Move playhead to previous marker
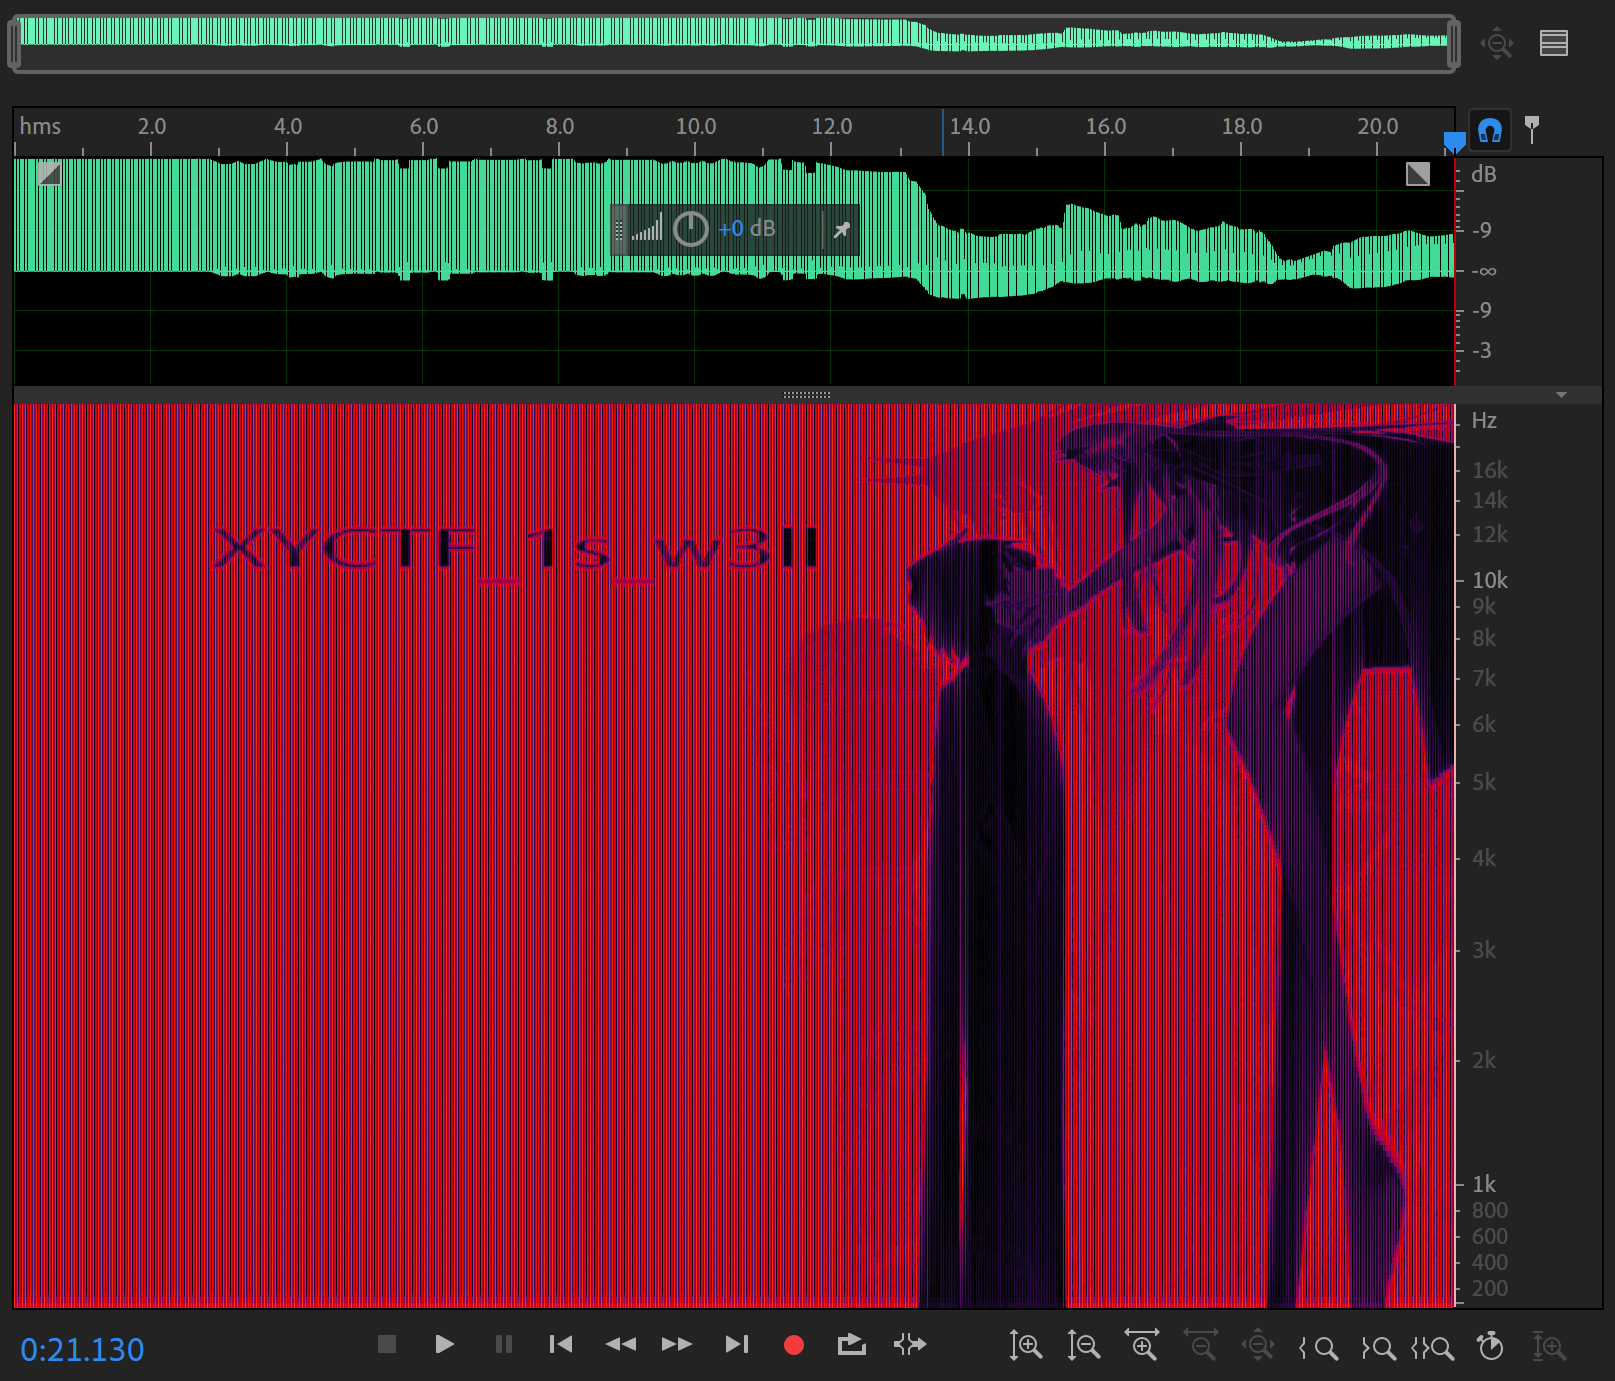Screen dimensions: 1615x1381 coord(561,1344)
